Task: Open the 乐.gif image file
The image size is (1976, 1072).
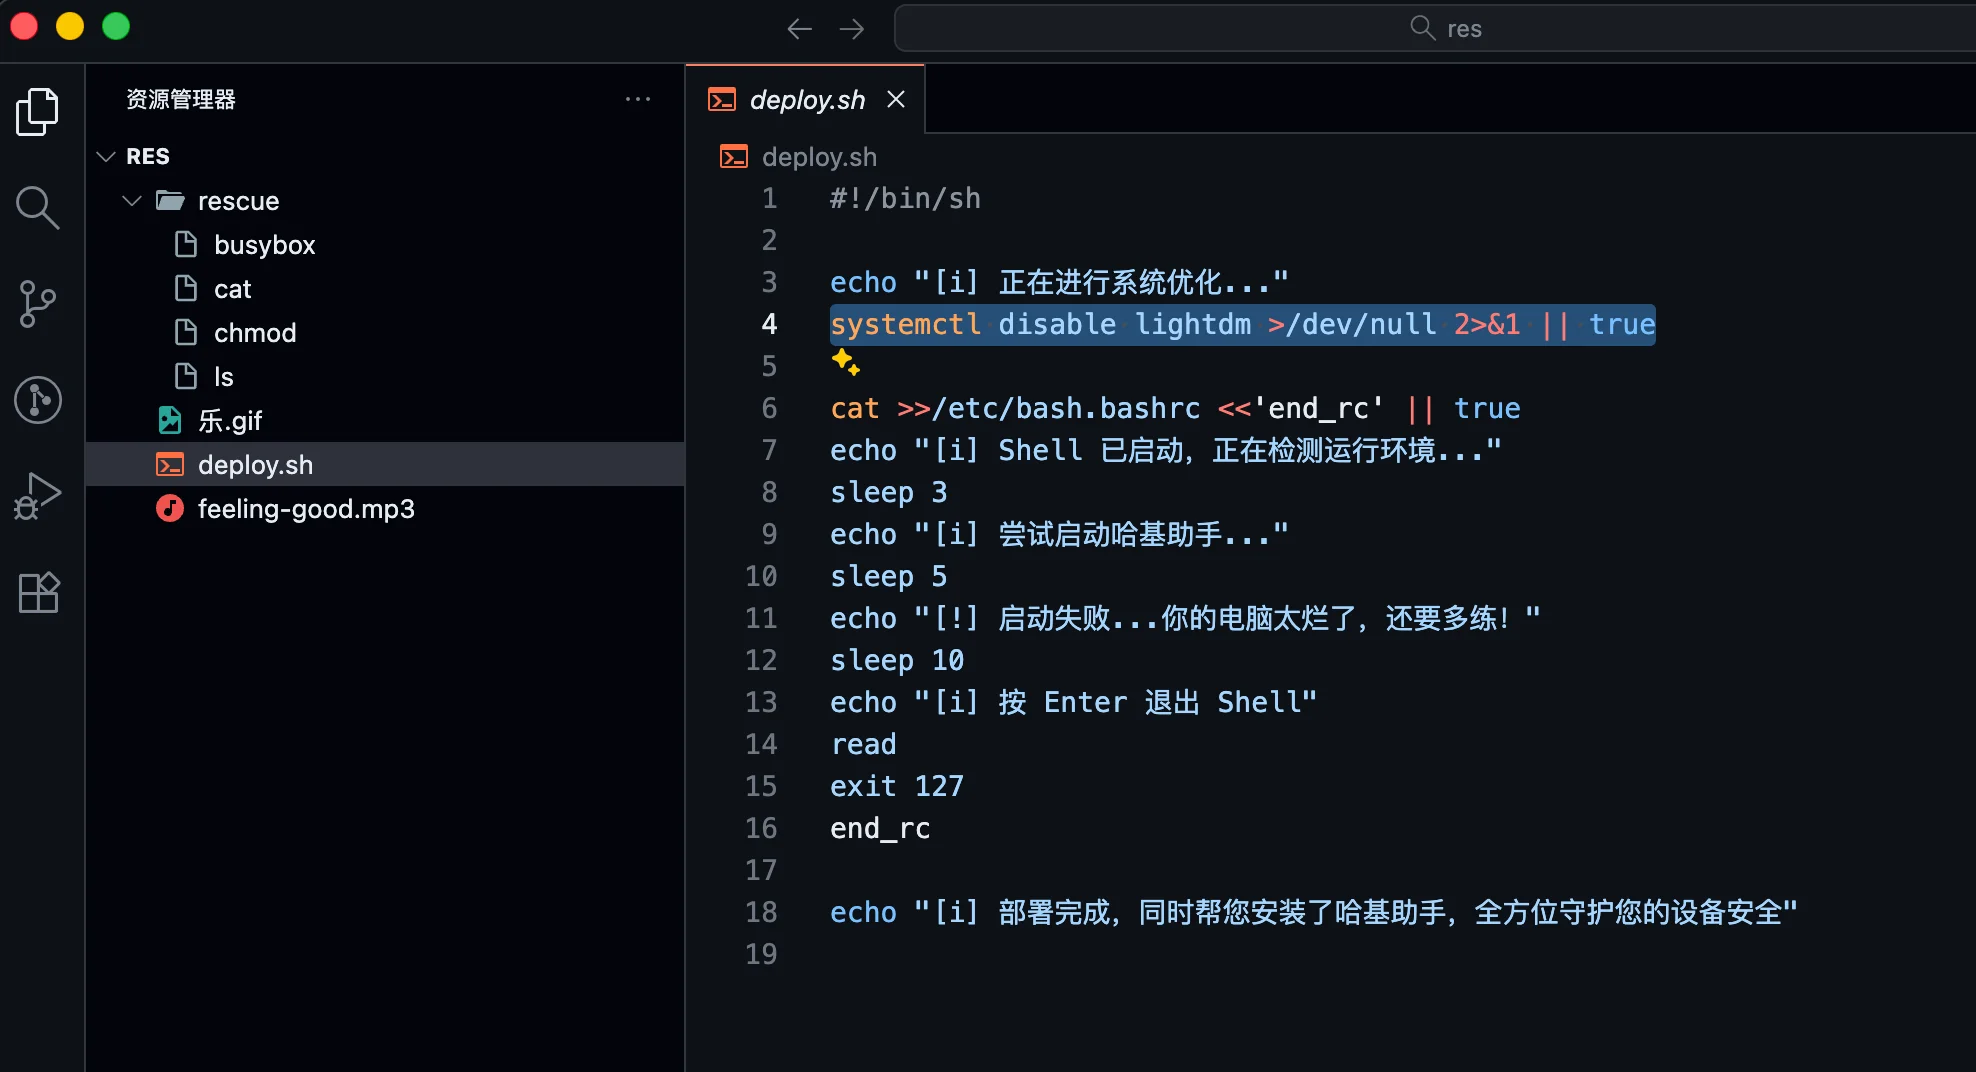Action: (229, 421)
